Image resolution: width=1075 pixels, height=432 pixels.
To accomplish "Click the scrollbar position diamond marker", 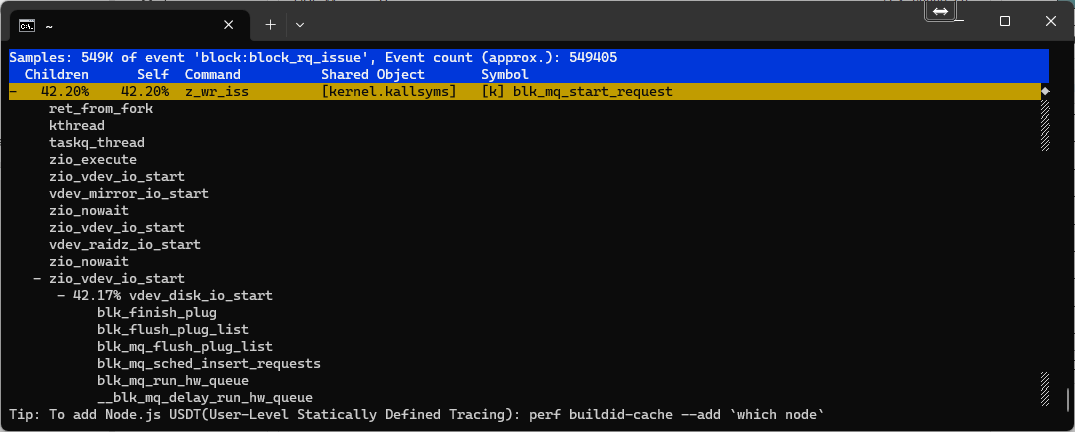I will click(x=1045, y=92).
